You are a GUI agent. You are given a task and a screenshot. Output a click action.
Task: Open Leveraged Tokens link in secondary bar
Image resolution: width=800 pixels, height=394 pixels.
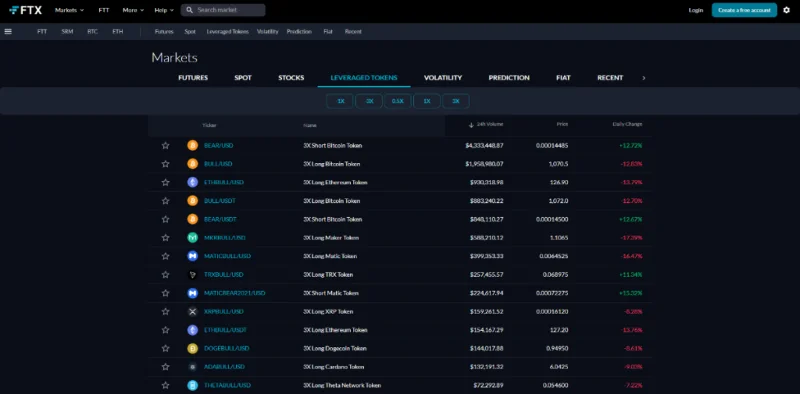pos(228,32)
